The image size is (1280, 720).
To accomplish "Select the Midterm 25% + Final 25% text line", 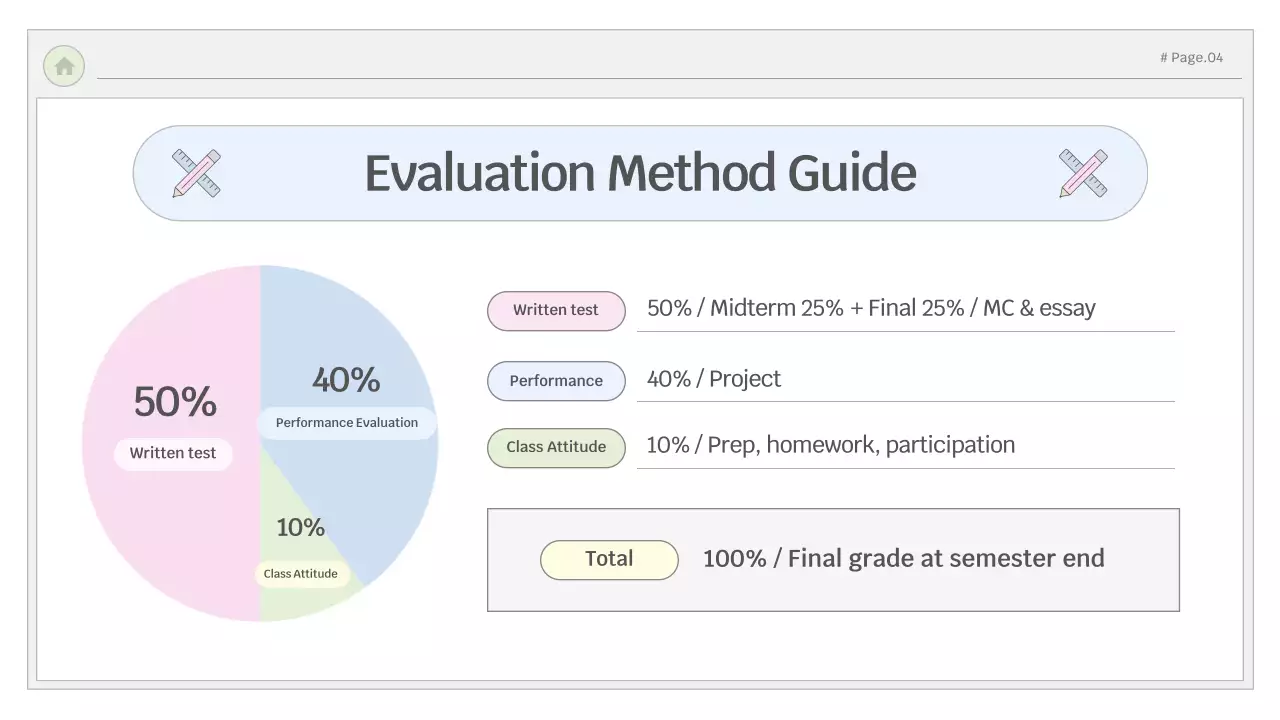I will (x=871, y=308).
